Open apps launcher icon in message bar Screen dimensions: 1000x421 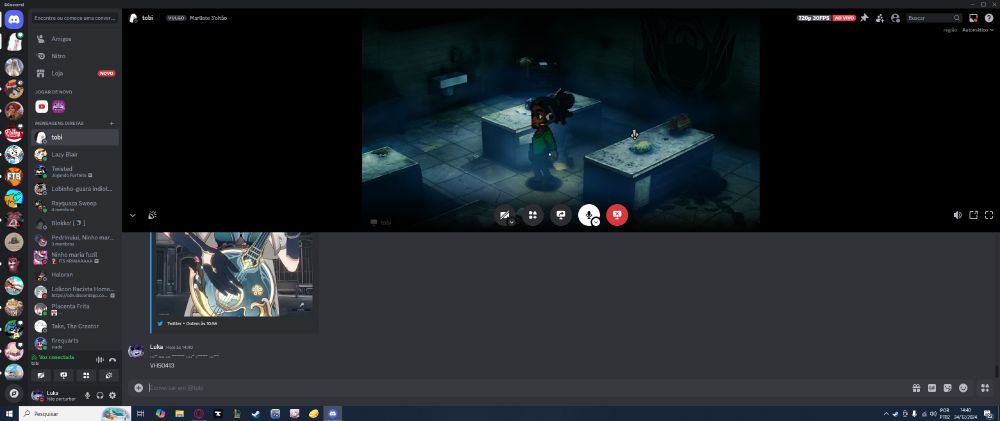tap(985, 388)
